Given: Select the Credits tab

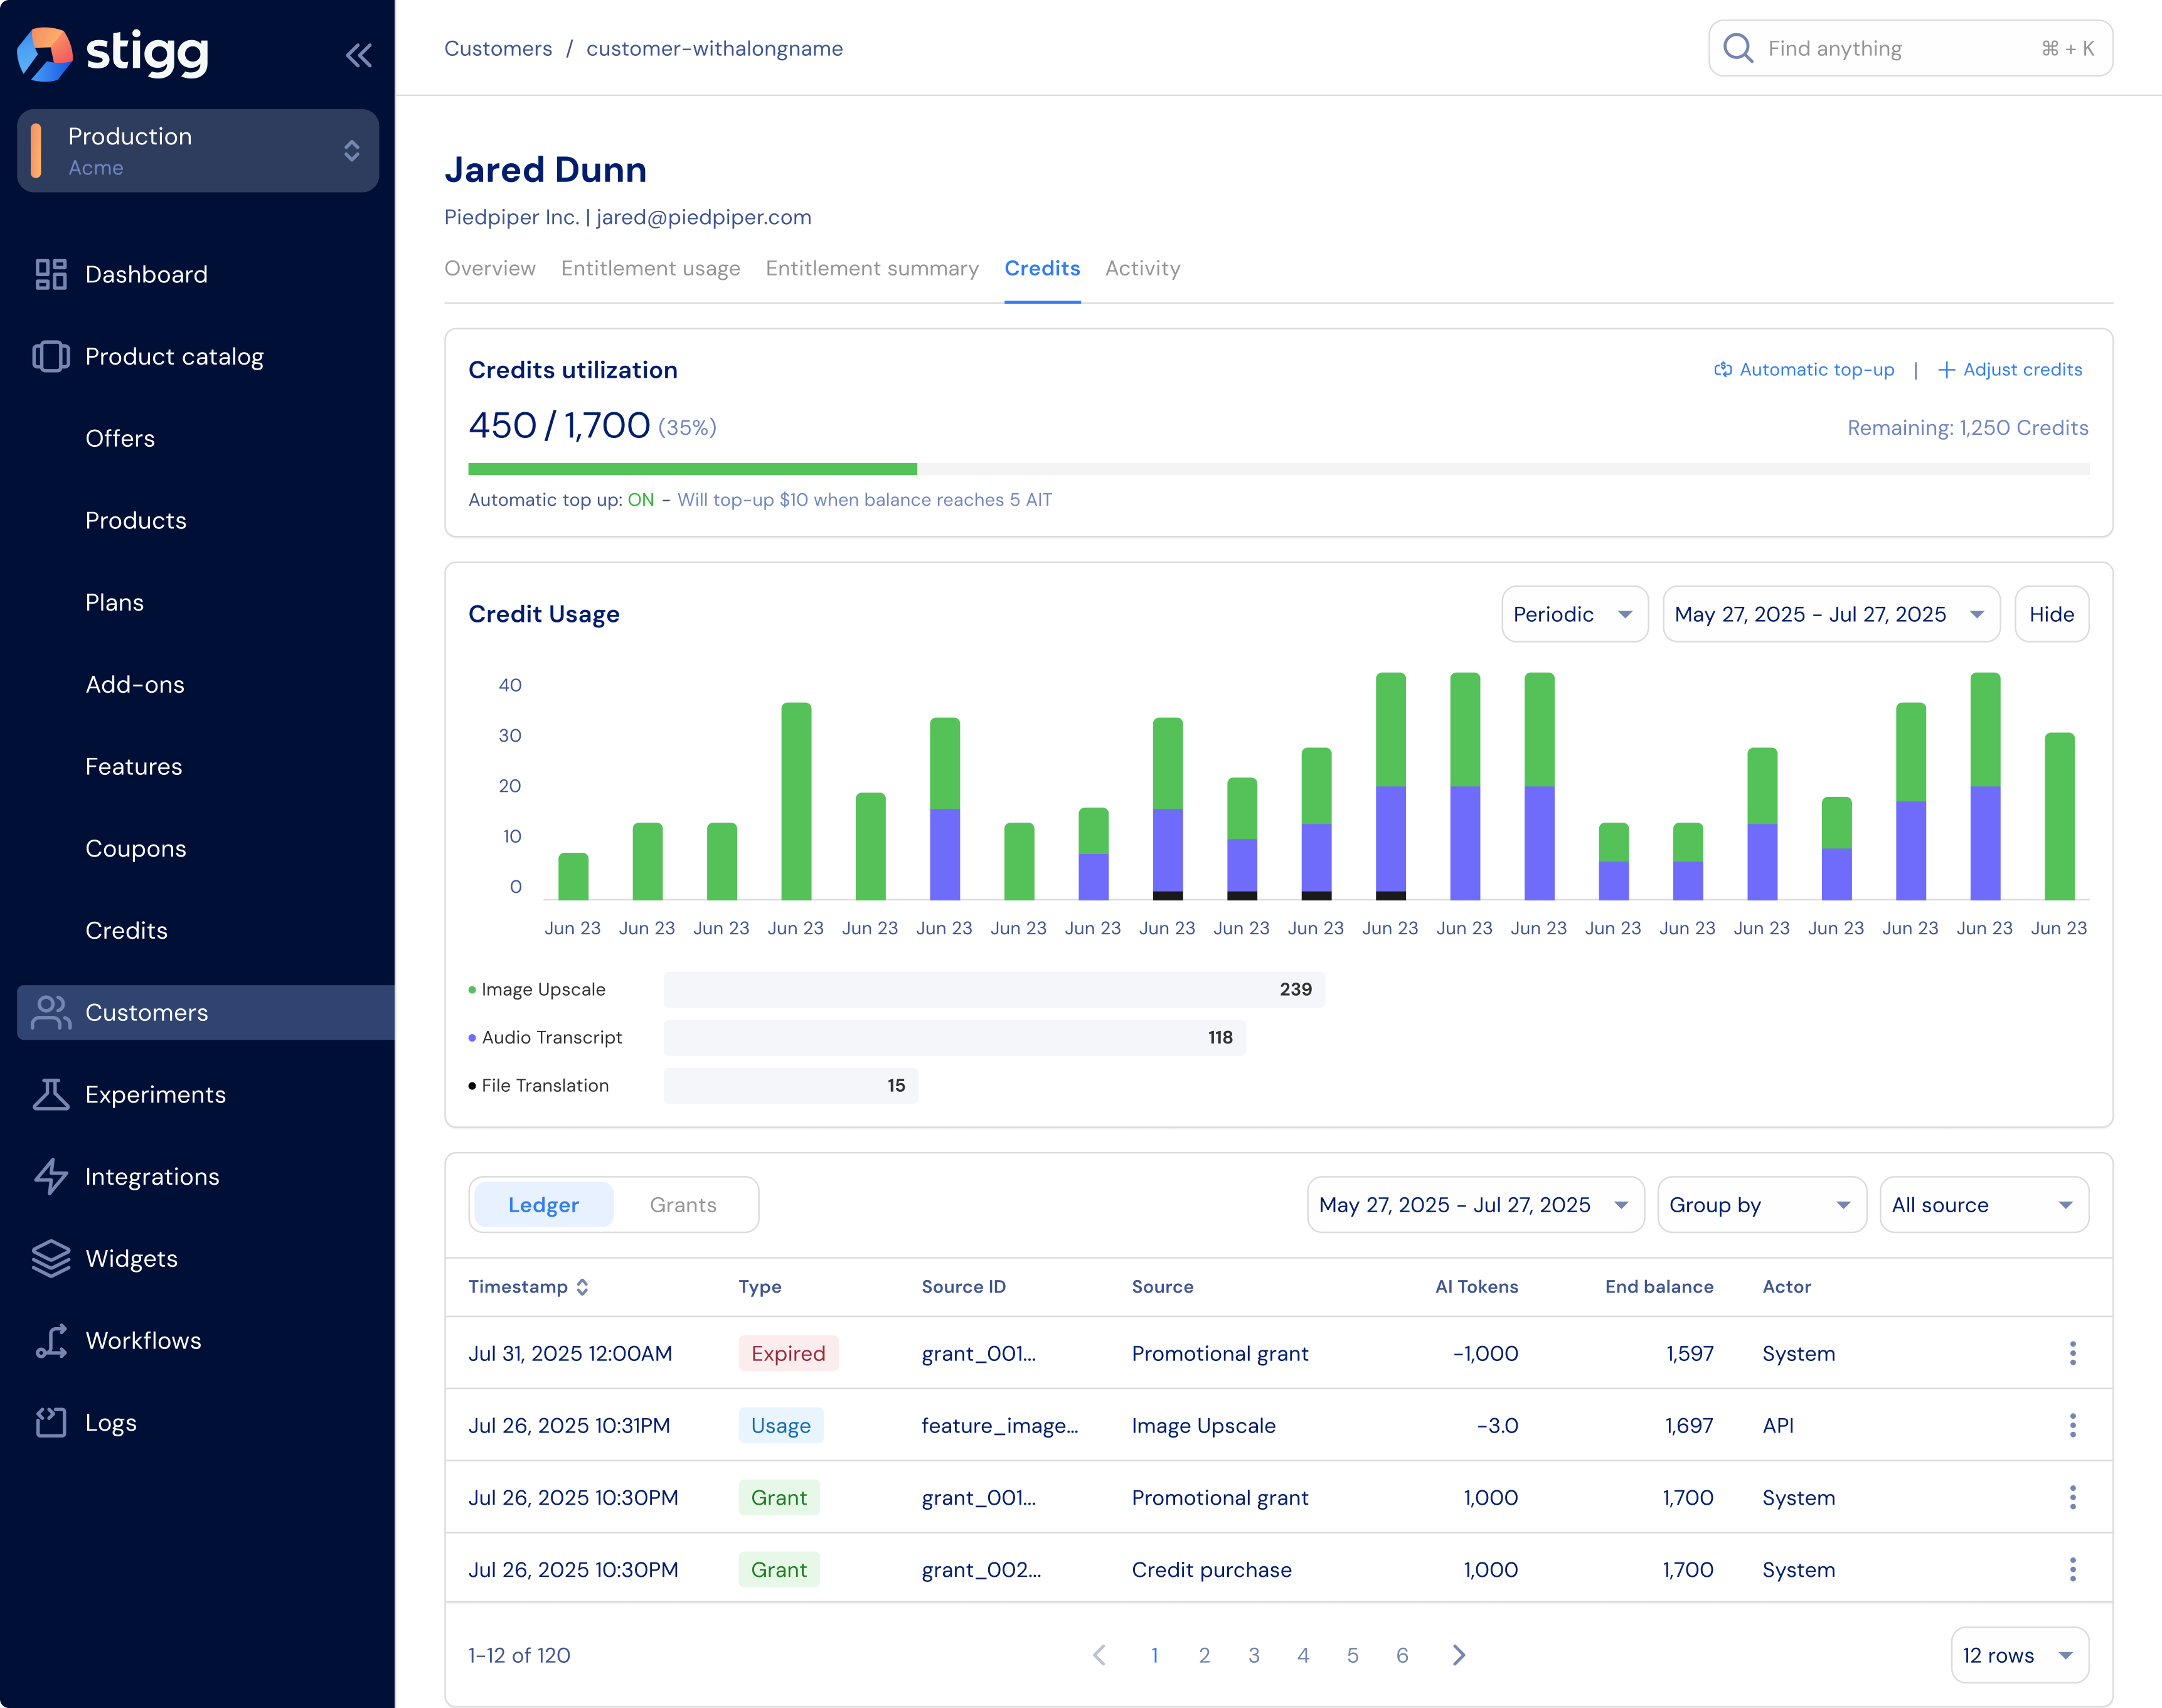Looking at the screenshot, I should click(1042, 268).
